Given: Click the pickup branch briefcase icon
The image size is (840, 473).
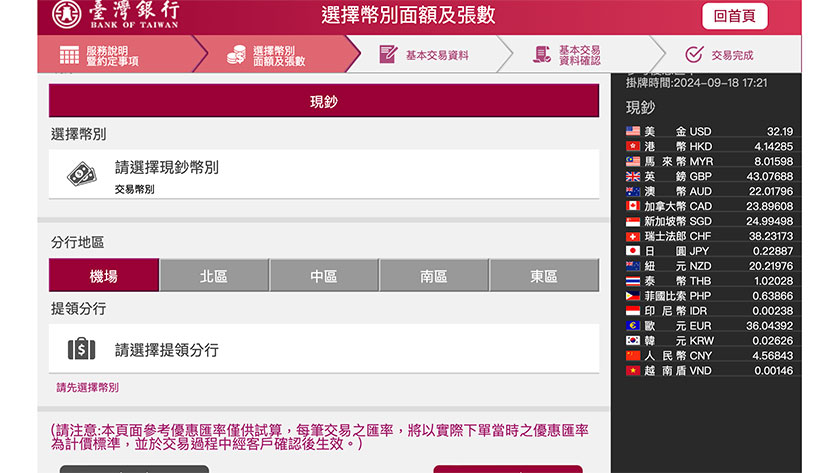Looking at the screenshot, I should (82, 349).
